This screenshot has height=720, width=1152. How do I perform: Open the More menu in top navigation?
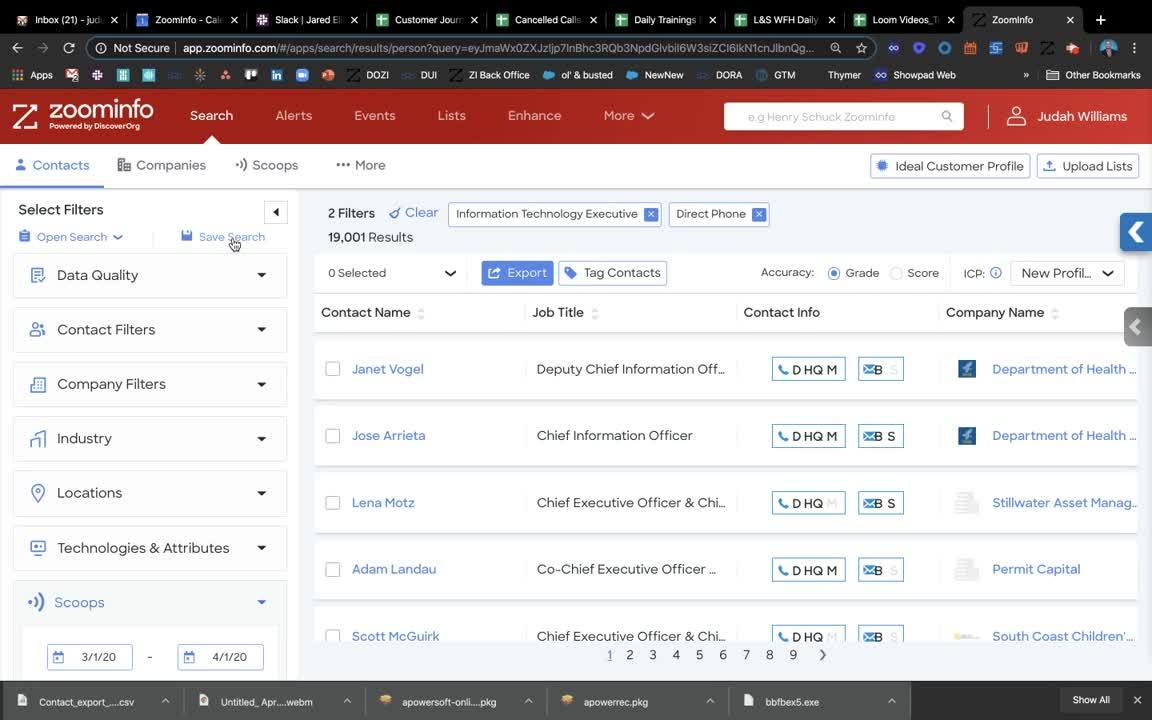628,116
